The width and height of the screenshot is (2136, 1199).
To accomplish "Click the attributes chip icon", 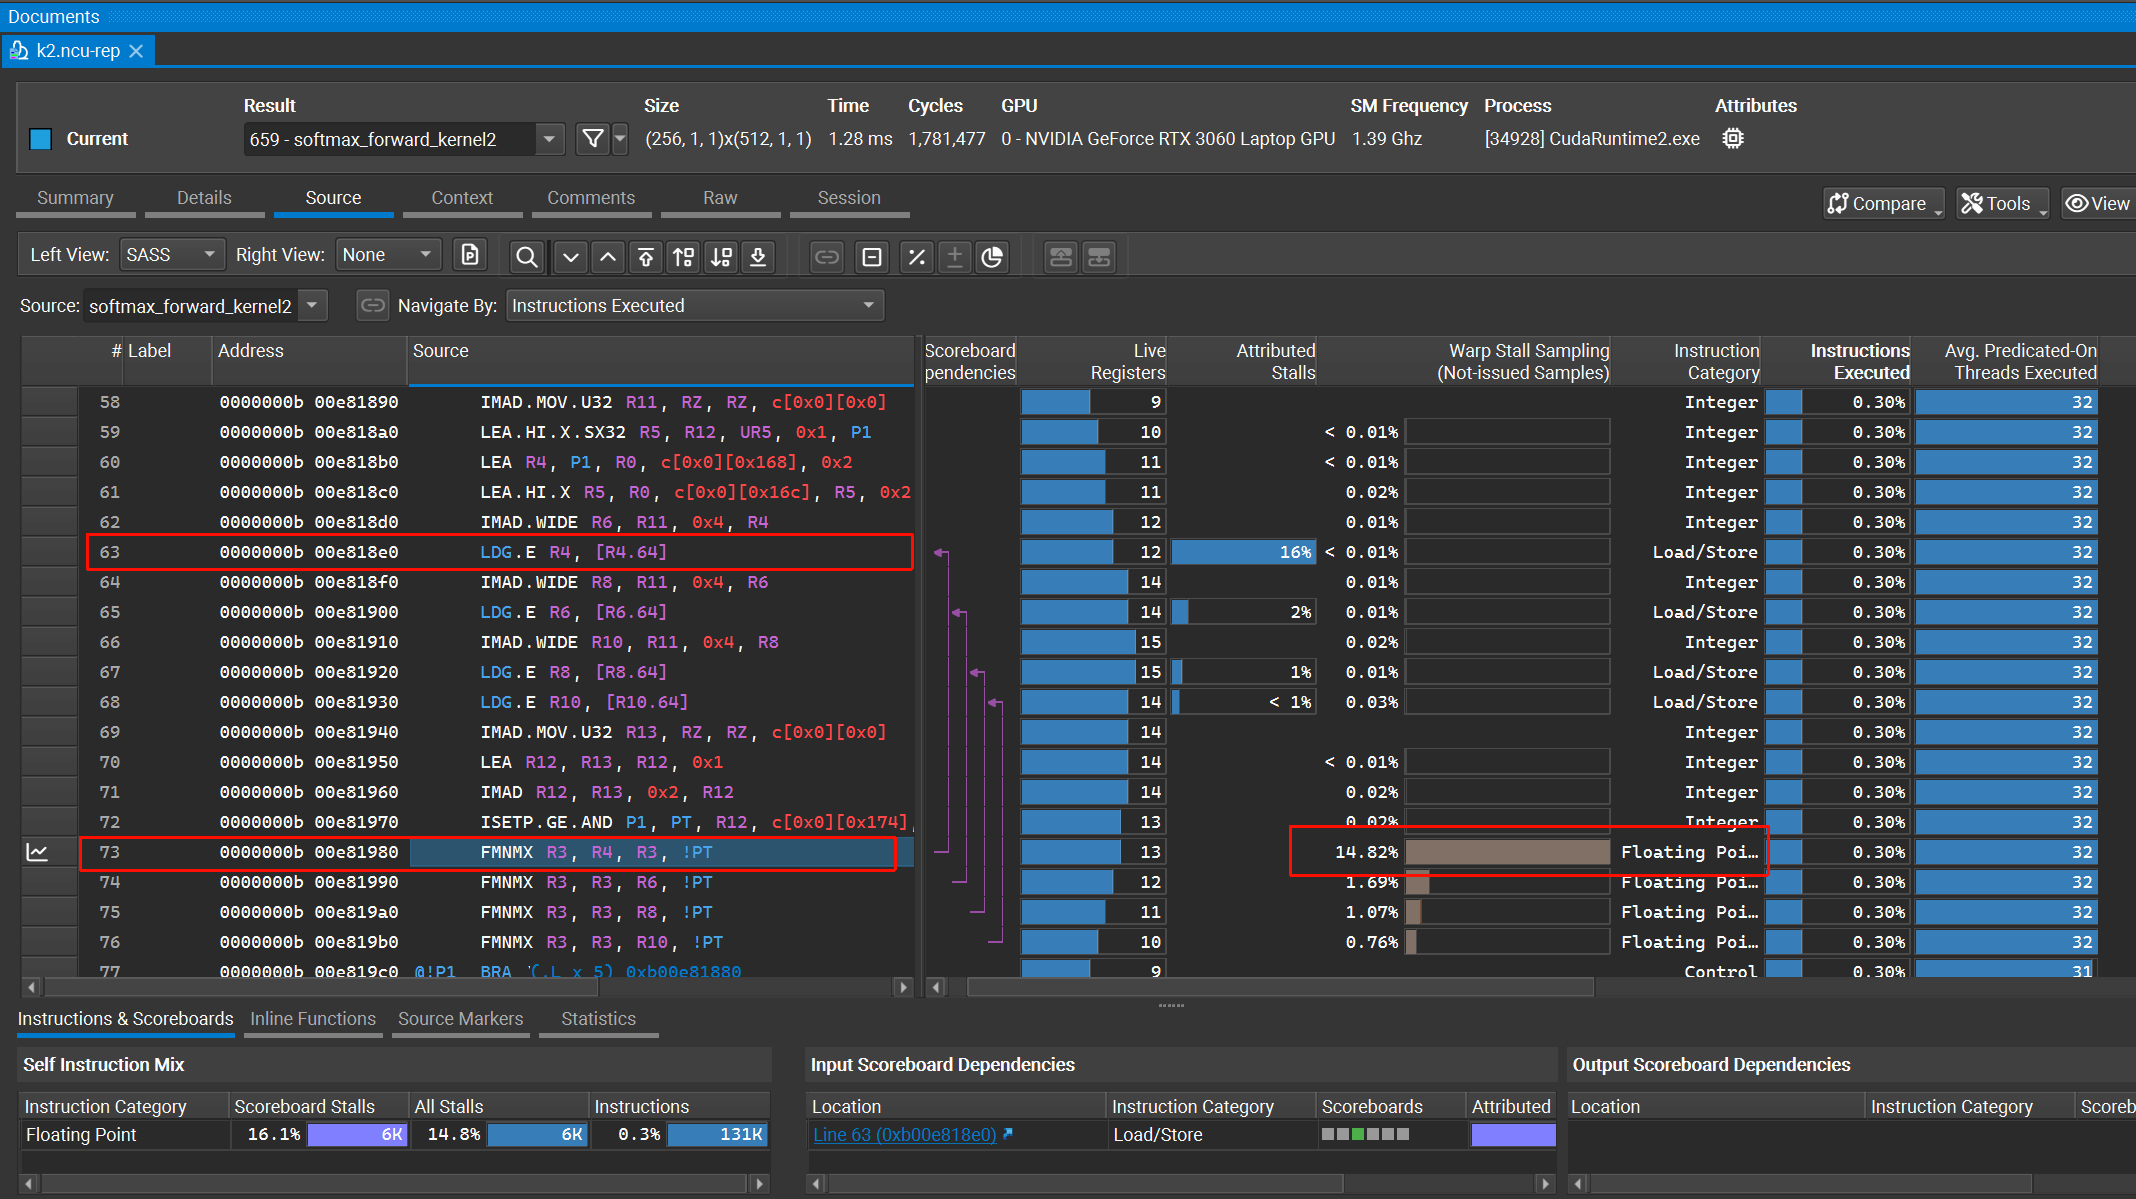I will point(1733,139).
